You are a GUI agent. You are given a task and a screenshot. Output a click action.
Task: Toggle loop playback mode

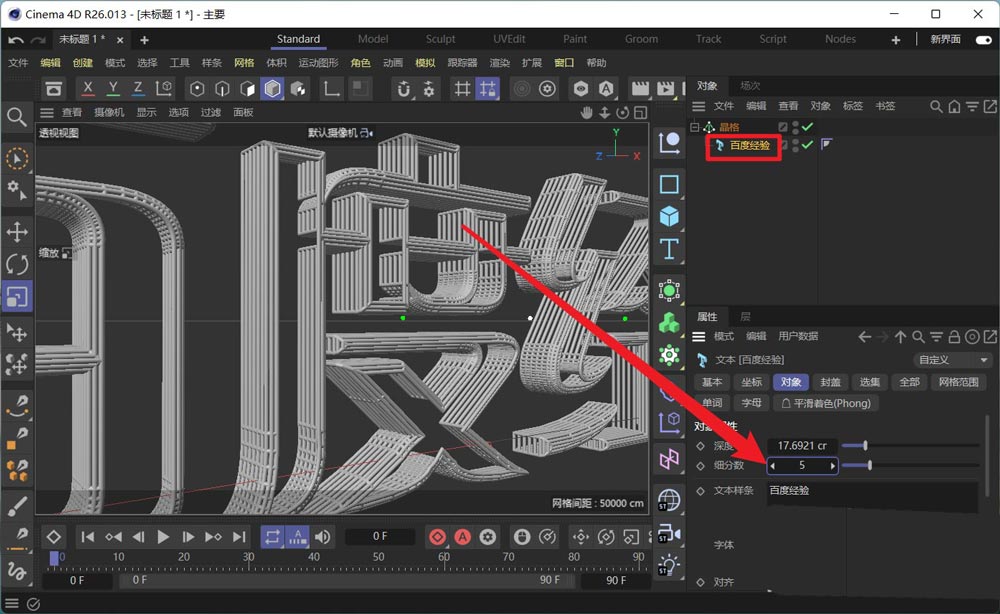point(272,537)
